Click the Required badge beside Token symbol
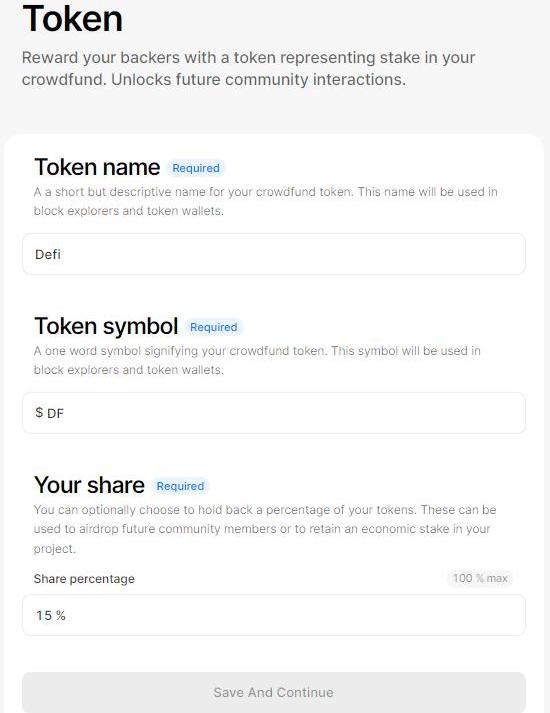Screen dimensions: 550x713 pos(214,327)
